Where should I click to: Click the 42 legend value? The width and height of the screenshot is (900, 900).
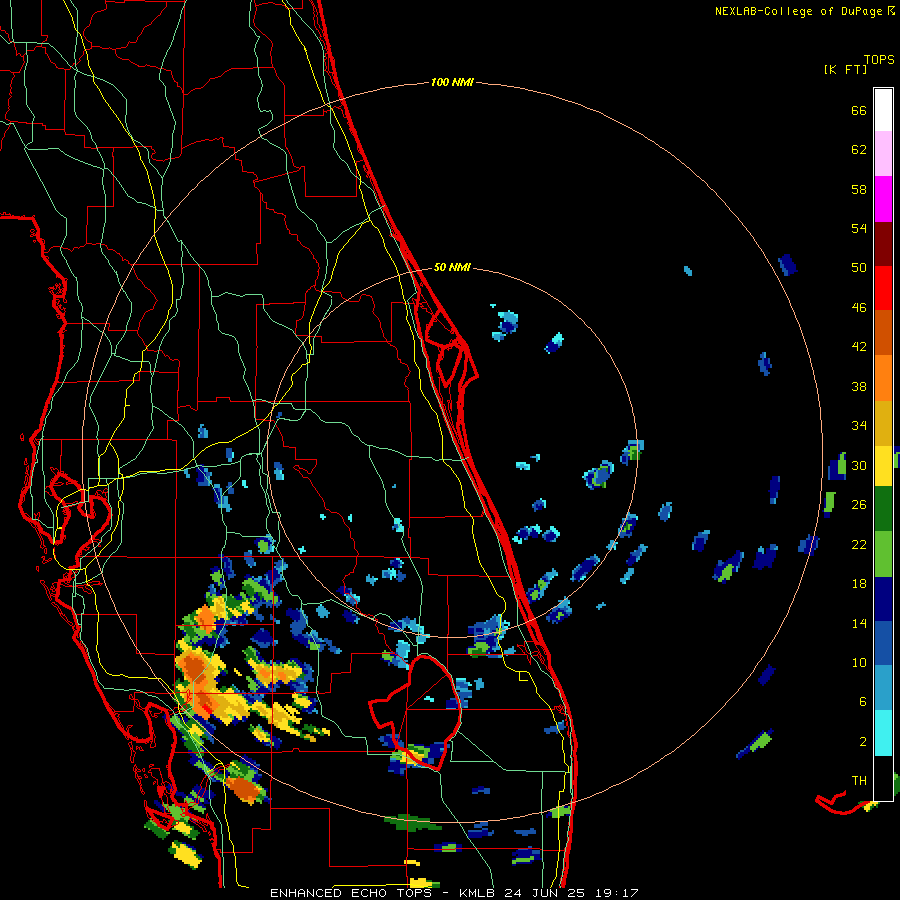tap(859, 347)
